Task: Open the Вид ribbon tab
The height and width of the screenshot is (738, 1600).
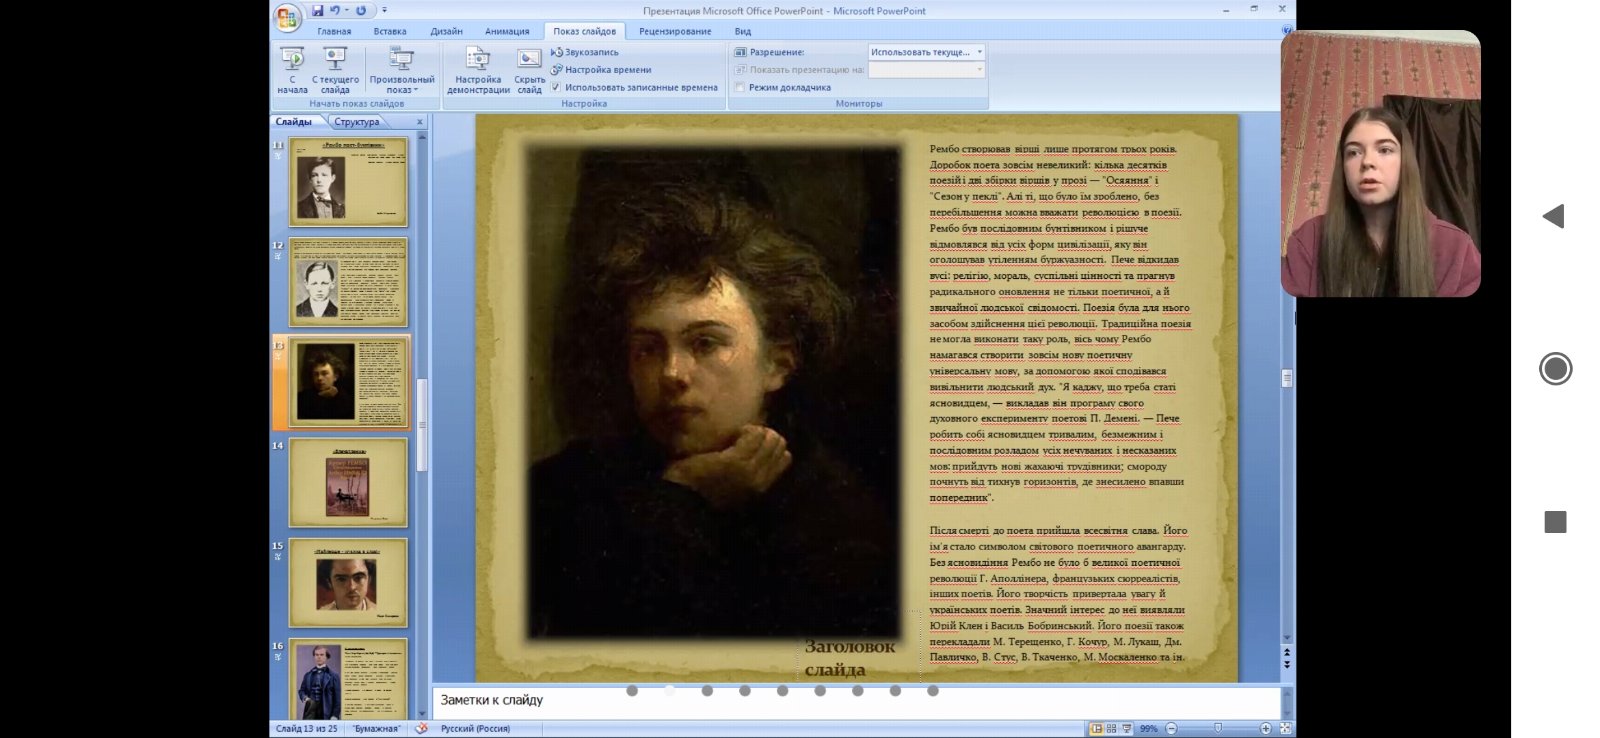Action: click(742, 31)
